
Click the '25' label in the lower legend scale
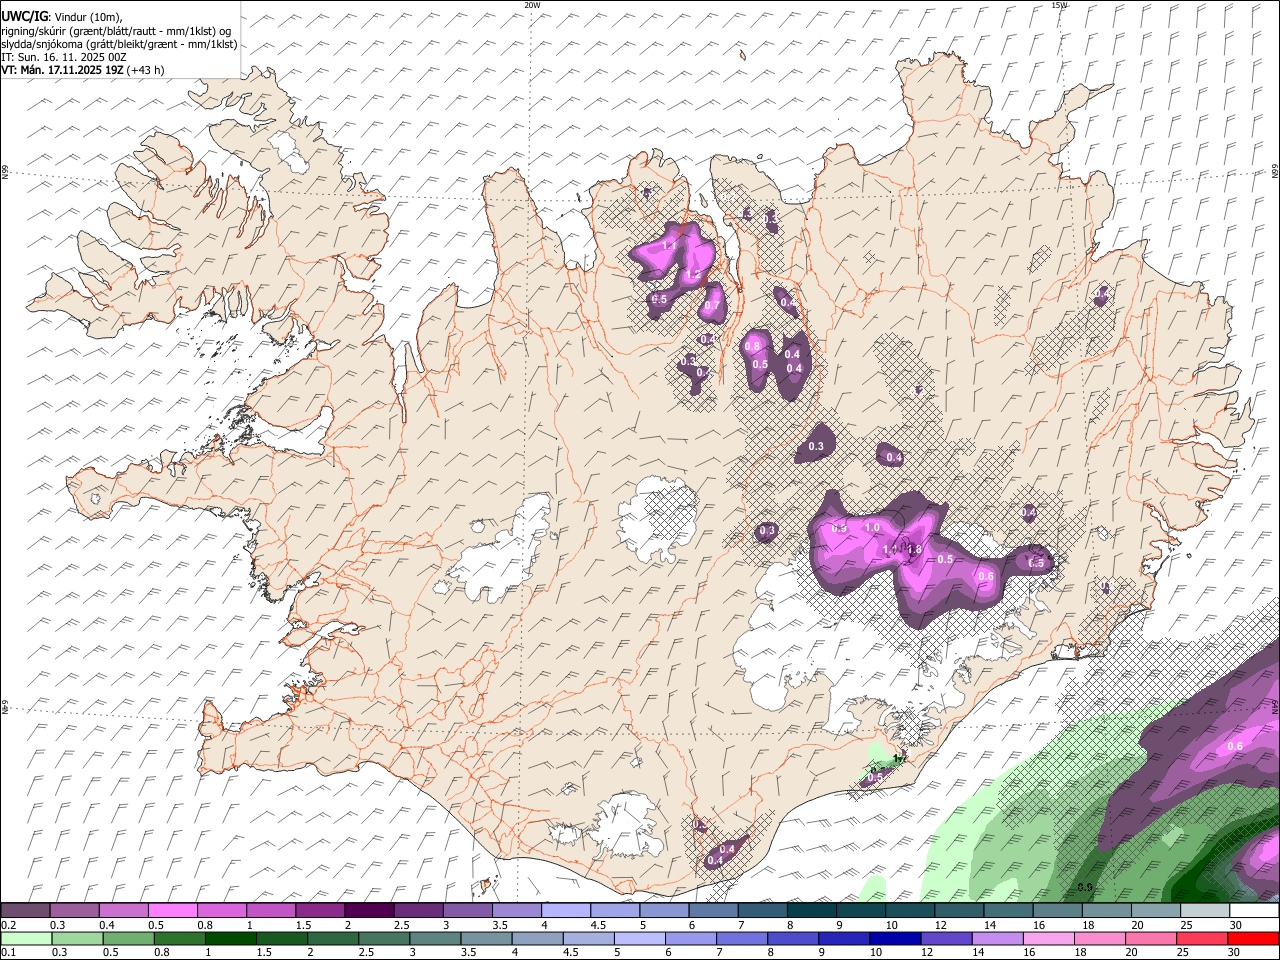point(1184,952)
